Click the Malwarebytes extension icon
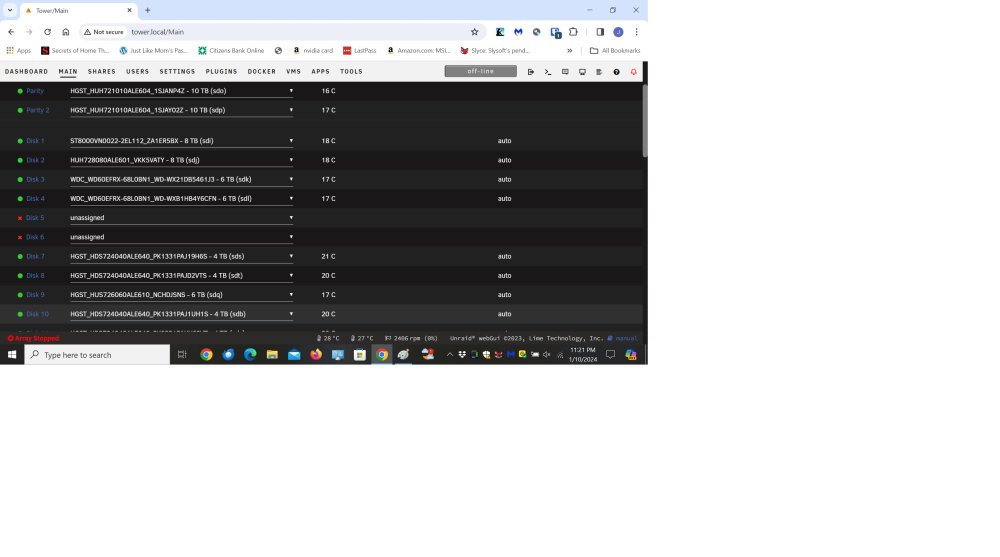Image resolution: width=1000 pixels, height=557 pixels. click(518, 32)
